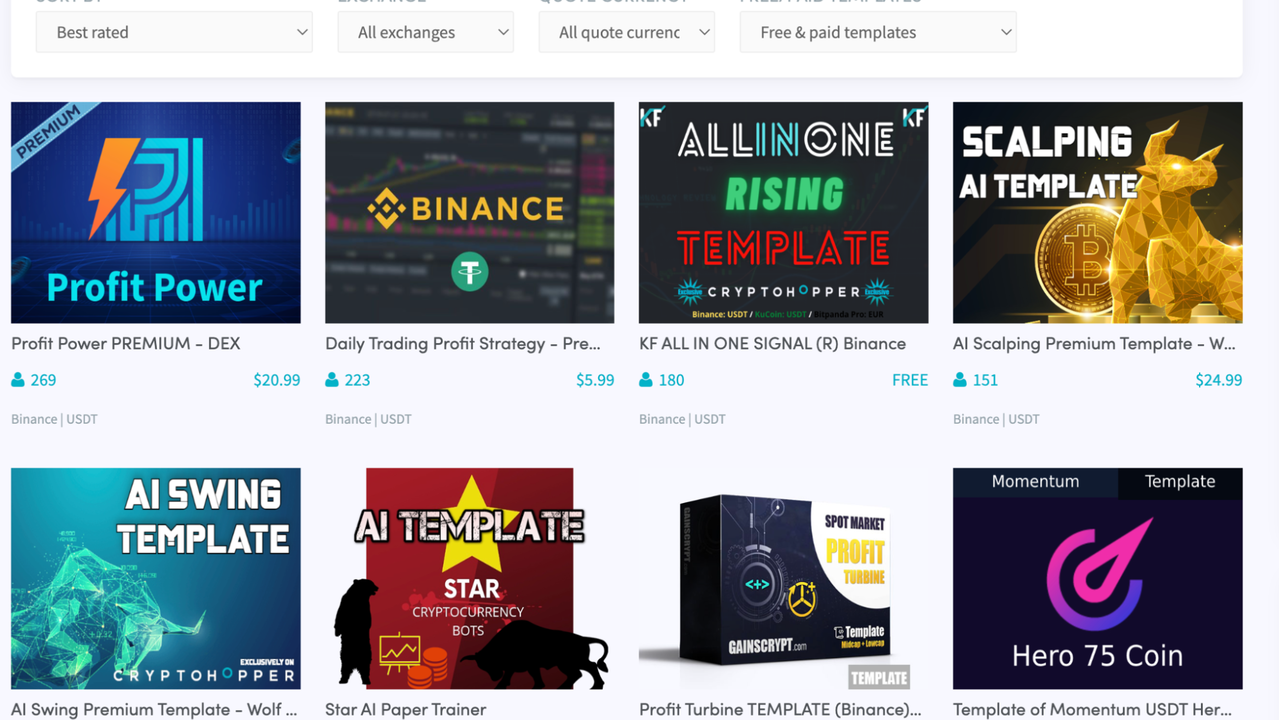
Task: Click the FREE price label
Action: tap(910, 380)
